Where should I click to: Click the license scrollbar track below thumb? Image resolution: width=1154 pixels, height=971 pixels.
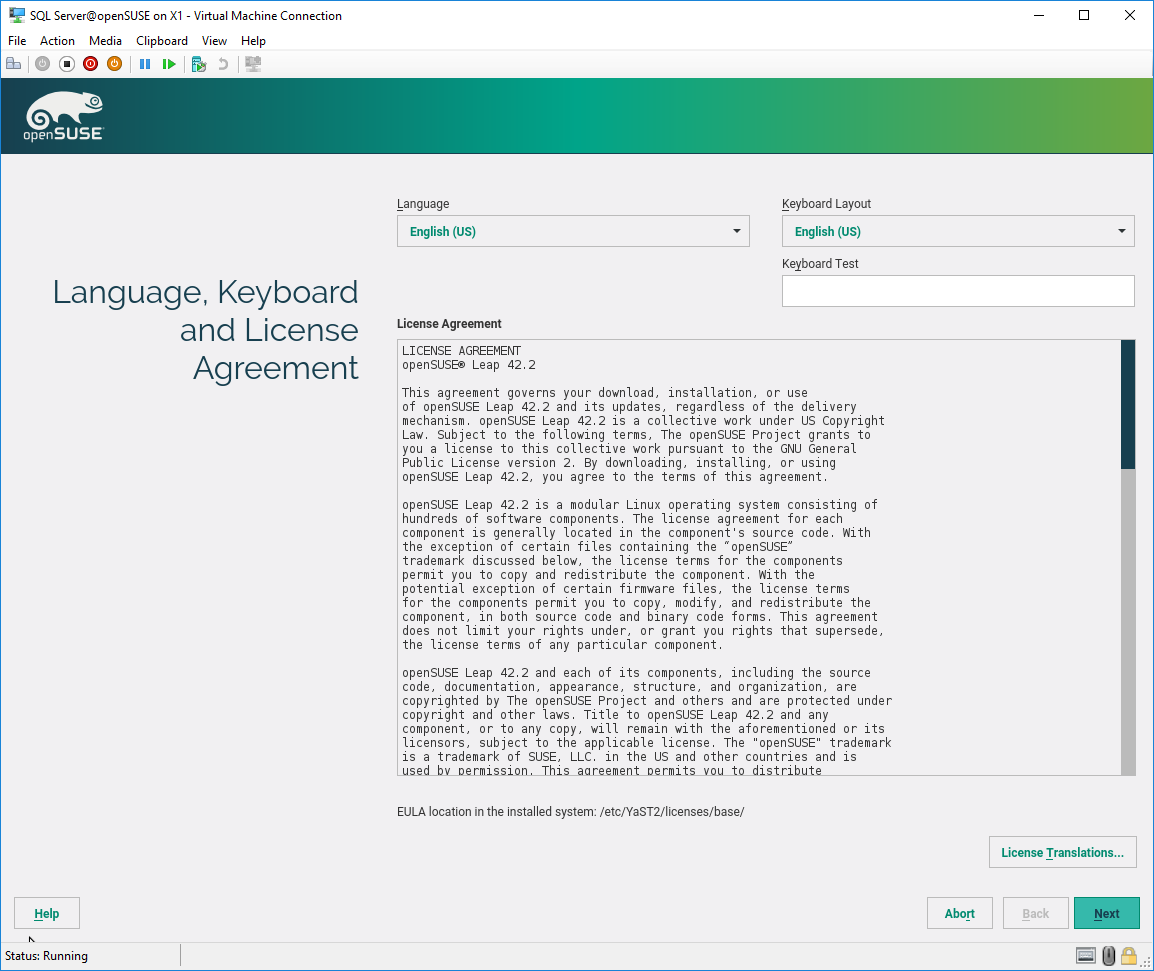[1128, 621]
